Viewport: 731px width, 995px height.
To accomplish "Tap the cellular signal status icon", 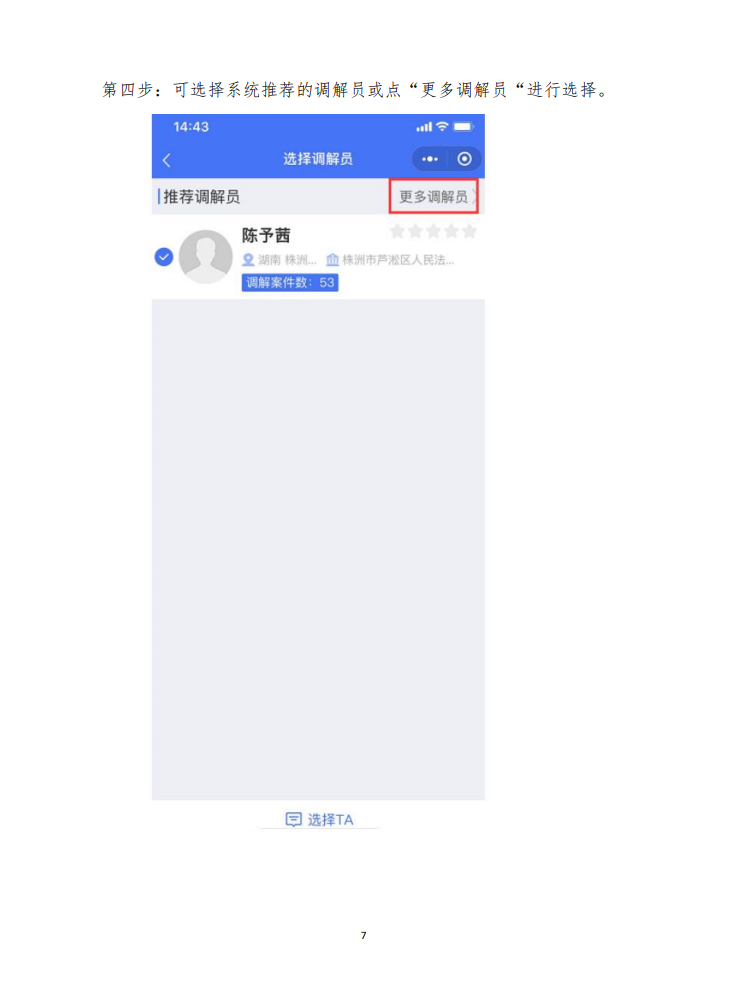I will click(424, 127).
